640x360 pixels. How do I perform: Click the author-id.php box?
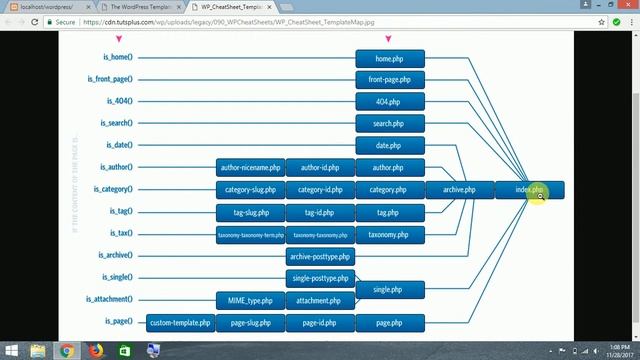click(x=320, y=168)
